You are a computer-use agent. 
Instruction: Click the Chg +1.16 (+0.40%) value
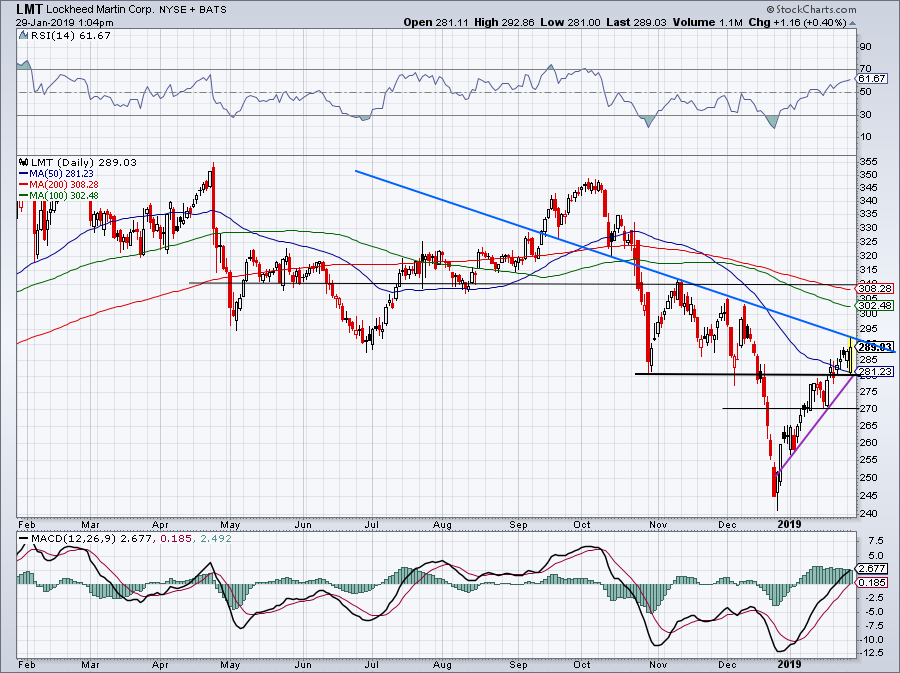(x=797, y=22)
